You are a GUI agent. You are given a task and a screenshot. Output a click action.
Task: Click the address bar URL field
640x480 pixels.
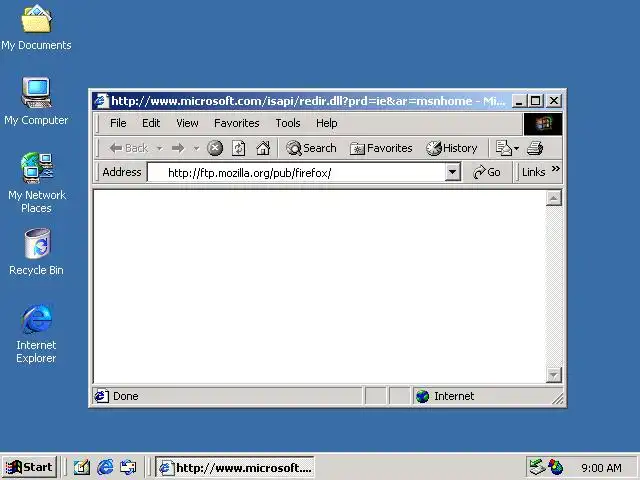tap(297, 172)
